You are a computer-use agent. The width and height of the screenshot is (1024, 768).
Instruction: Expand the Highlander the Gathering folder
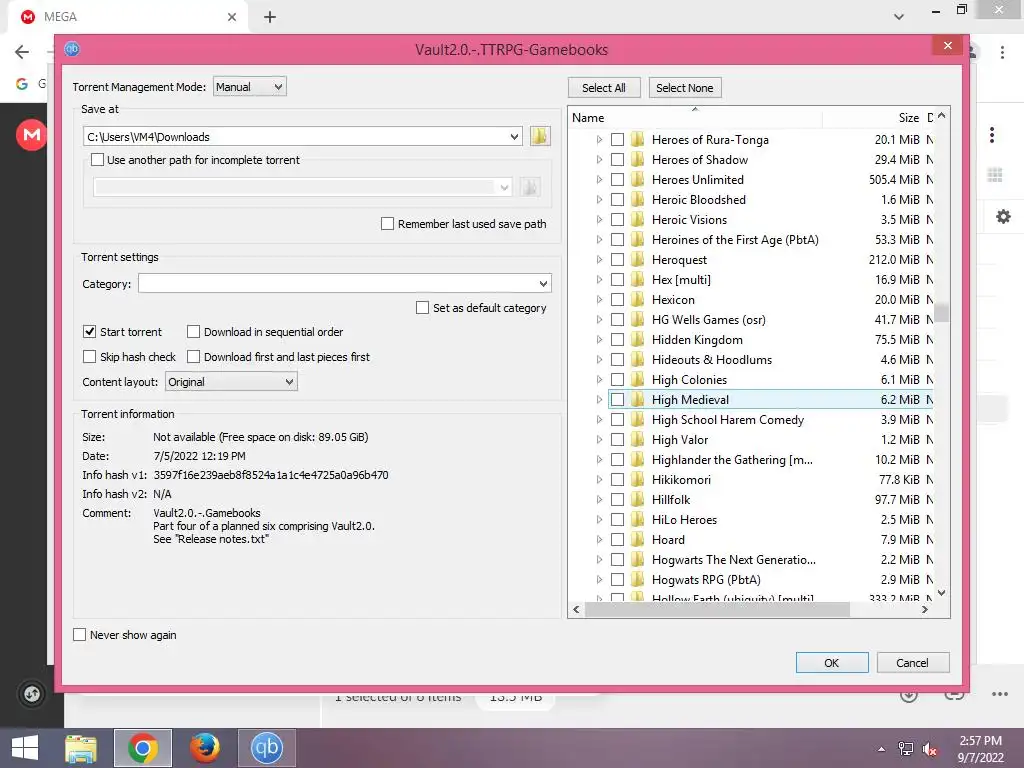tap(599, 460)
